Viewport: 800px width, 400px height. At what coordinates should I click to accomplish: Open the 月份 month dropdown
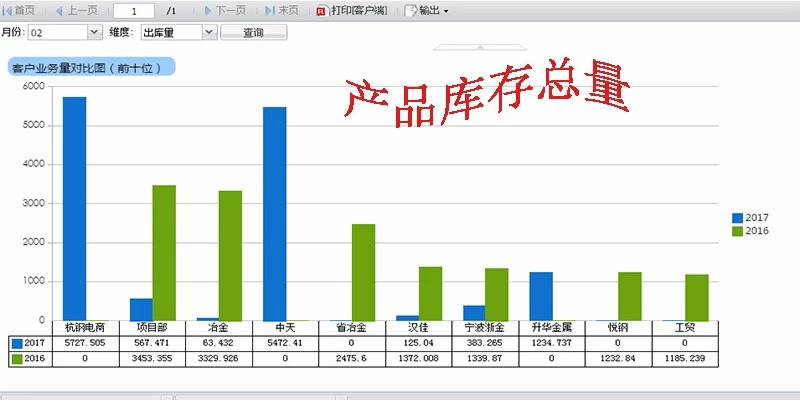coord(95,32)
